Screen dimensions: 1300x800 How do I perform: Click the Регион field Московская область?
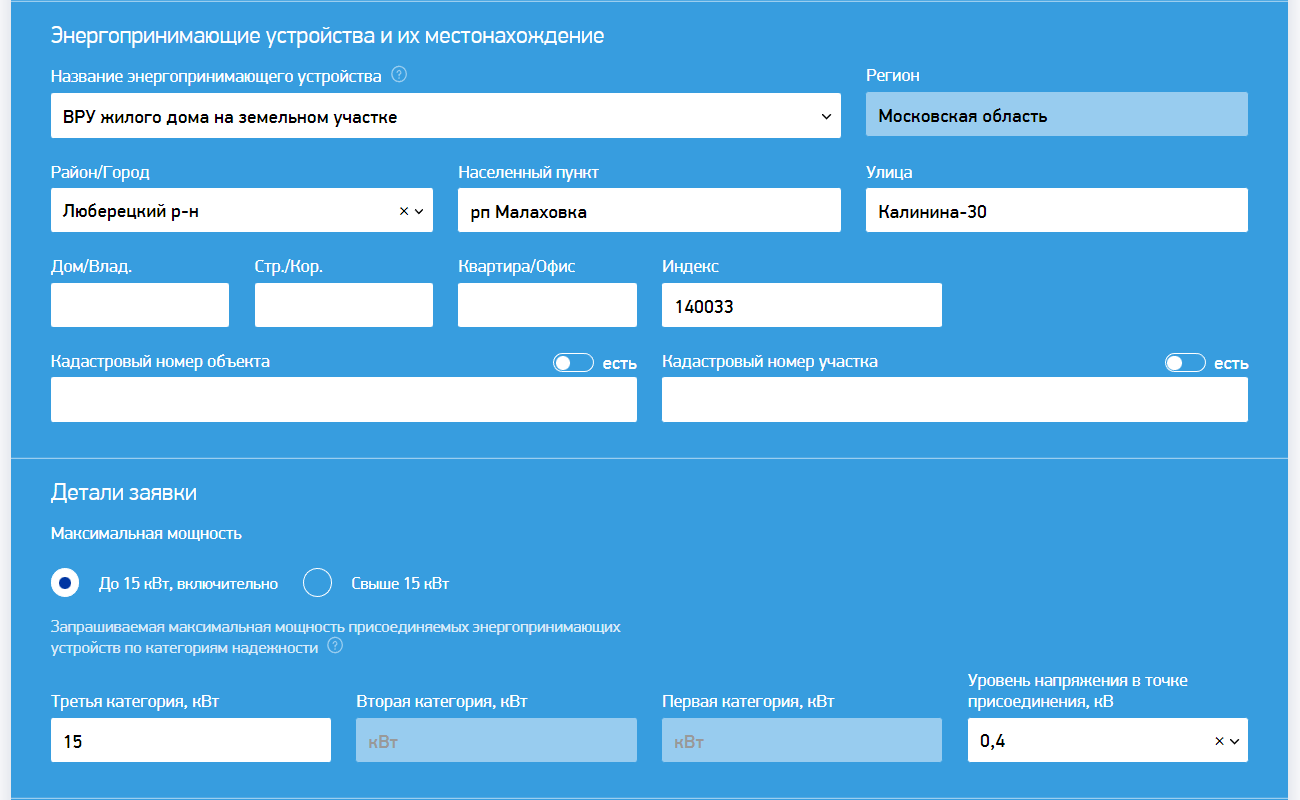(1057, 116)
